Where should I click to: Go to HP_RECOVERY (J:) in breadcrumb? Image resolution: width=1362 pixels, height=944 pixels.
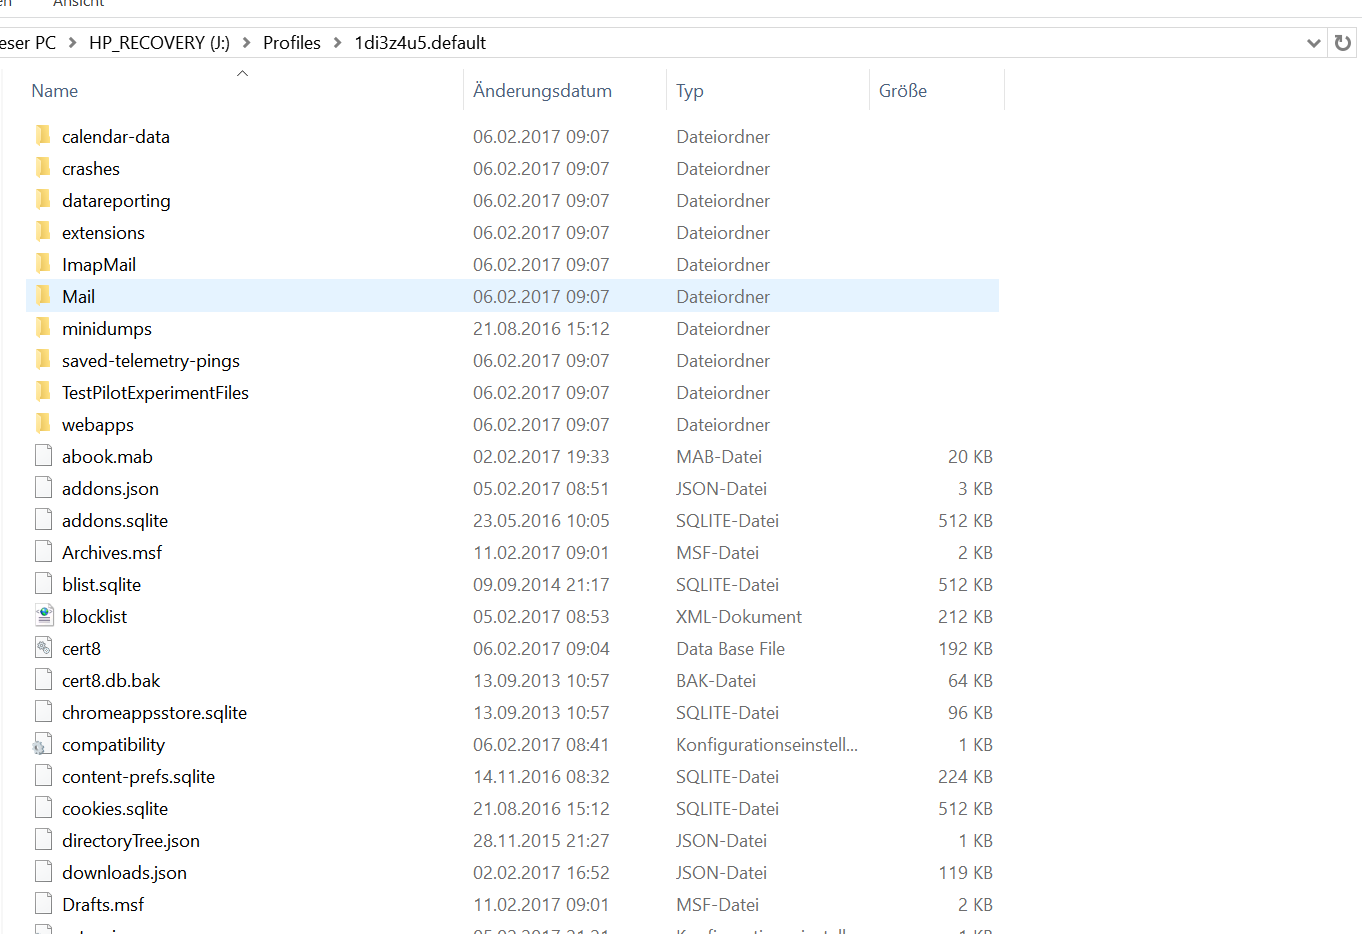tap(159, 43)
